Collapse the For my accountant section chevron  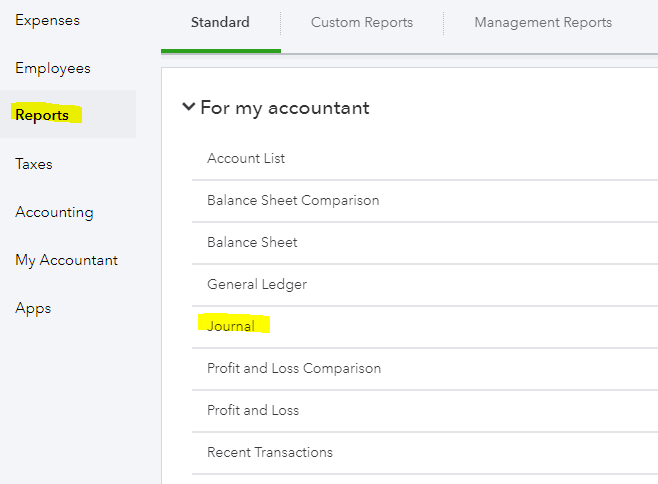(x=188, y=107)
